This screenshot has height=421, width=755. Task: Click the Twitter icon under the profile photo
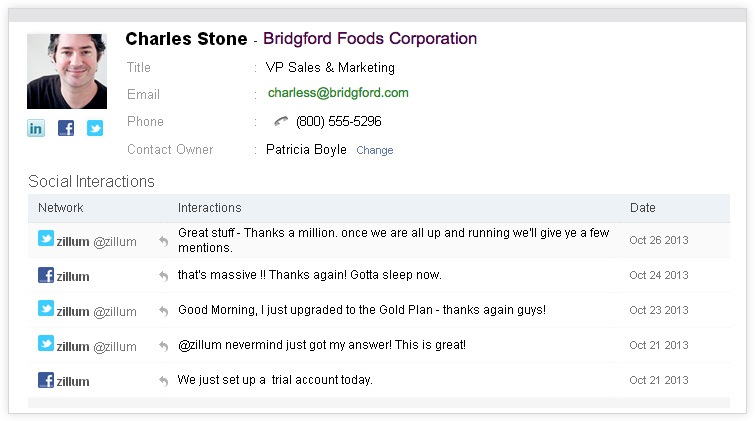[95, 128]
